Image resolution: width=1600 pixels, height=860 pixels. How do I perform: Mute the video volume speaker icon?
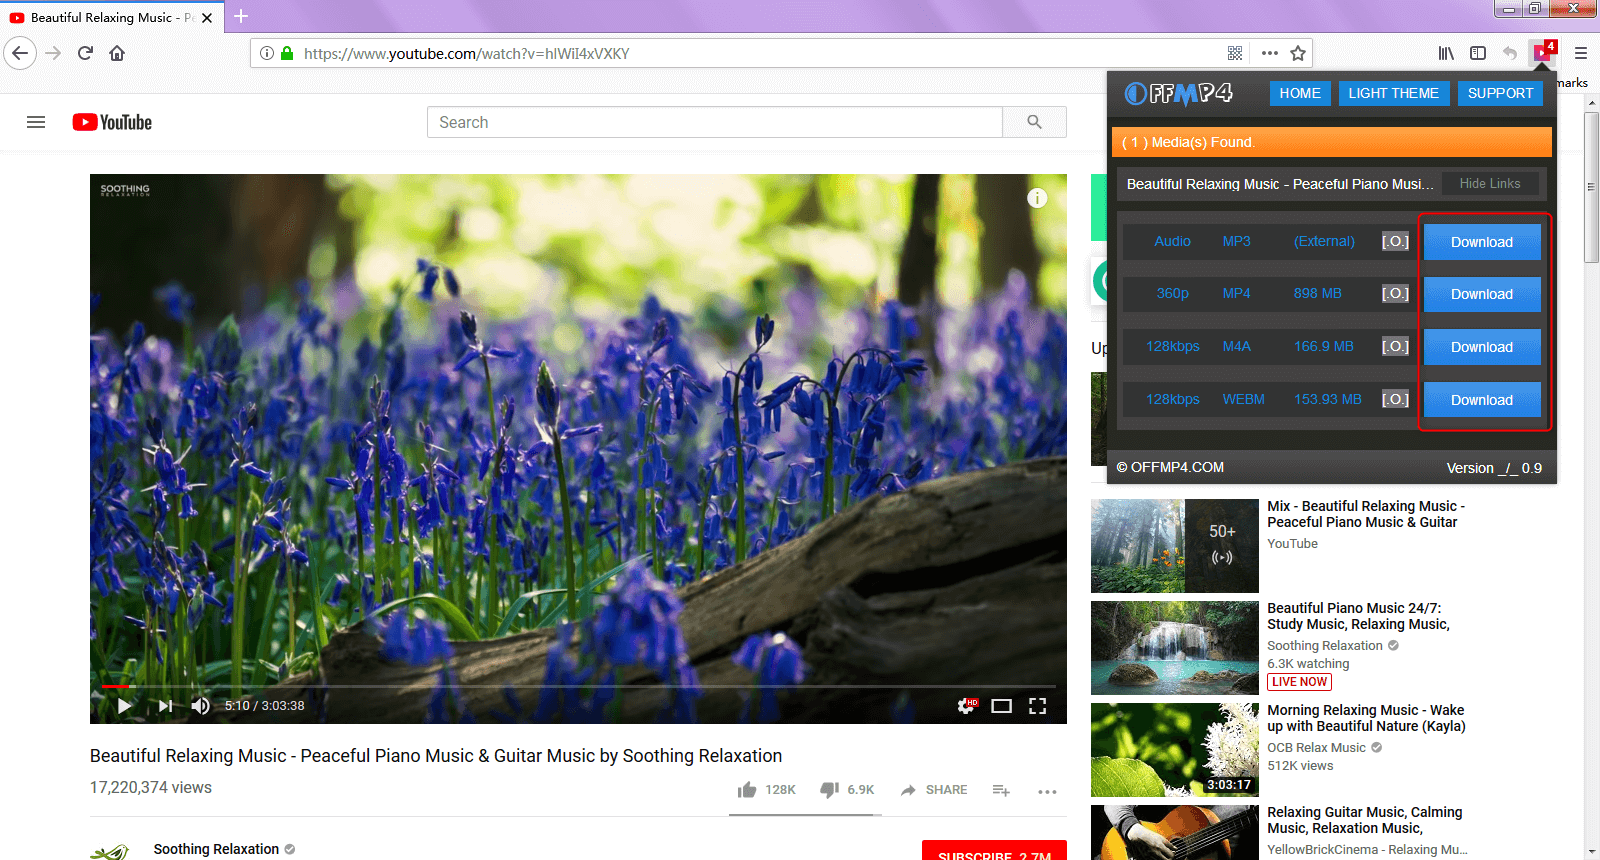coord(200,706)
